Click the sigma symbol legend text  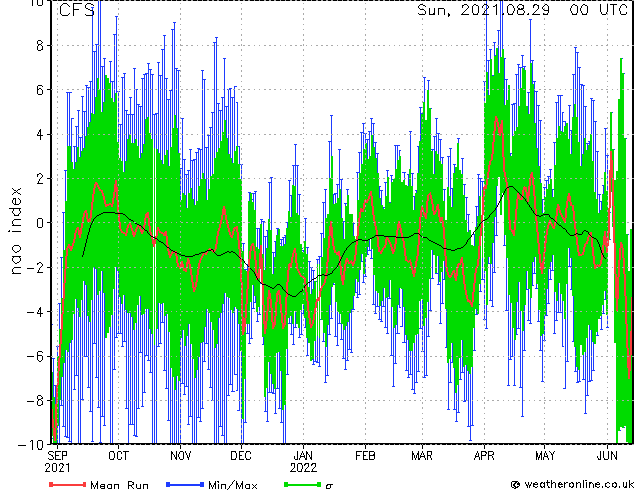click(x=329, y=486)
